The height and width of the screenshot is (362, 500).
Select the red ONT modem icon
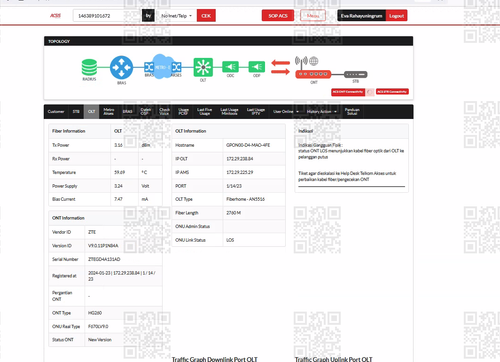[x=313, y=74]
